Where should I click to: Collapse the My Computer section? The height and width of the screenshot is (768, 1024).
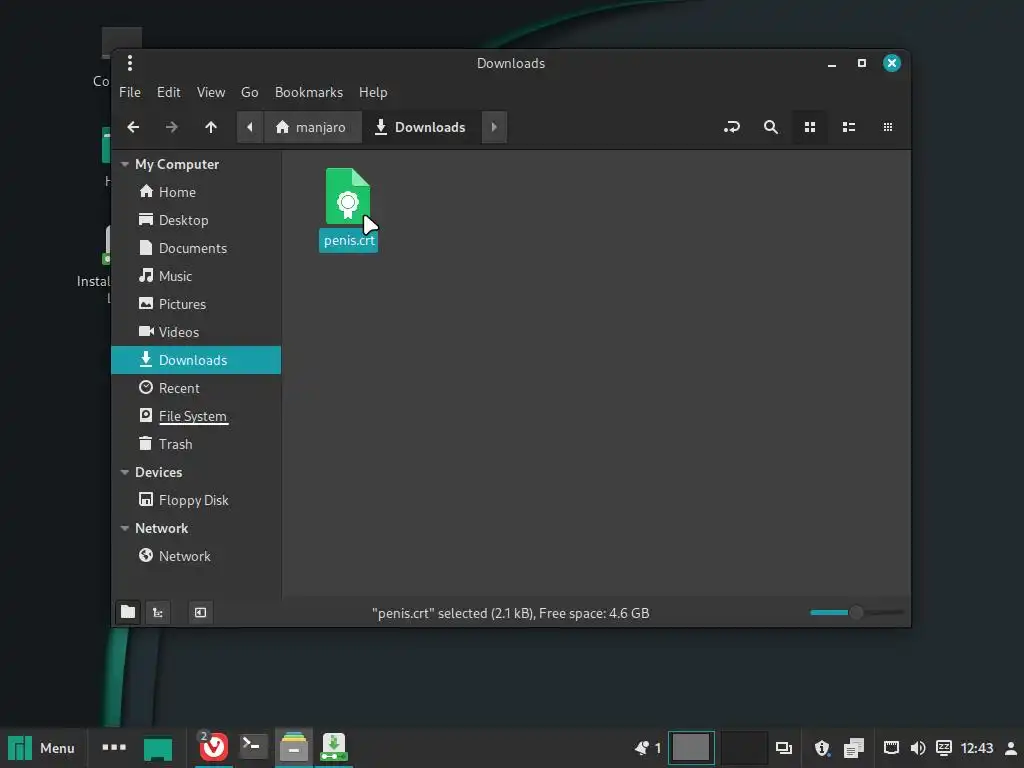pyautogui.click(x=125, y=165)
